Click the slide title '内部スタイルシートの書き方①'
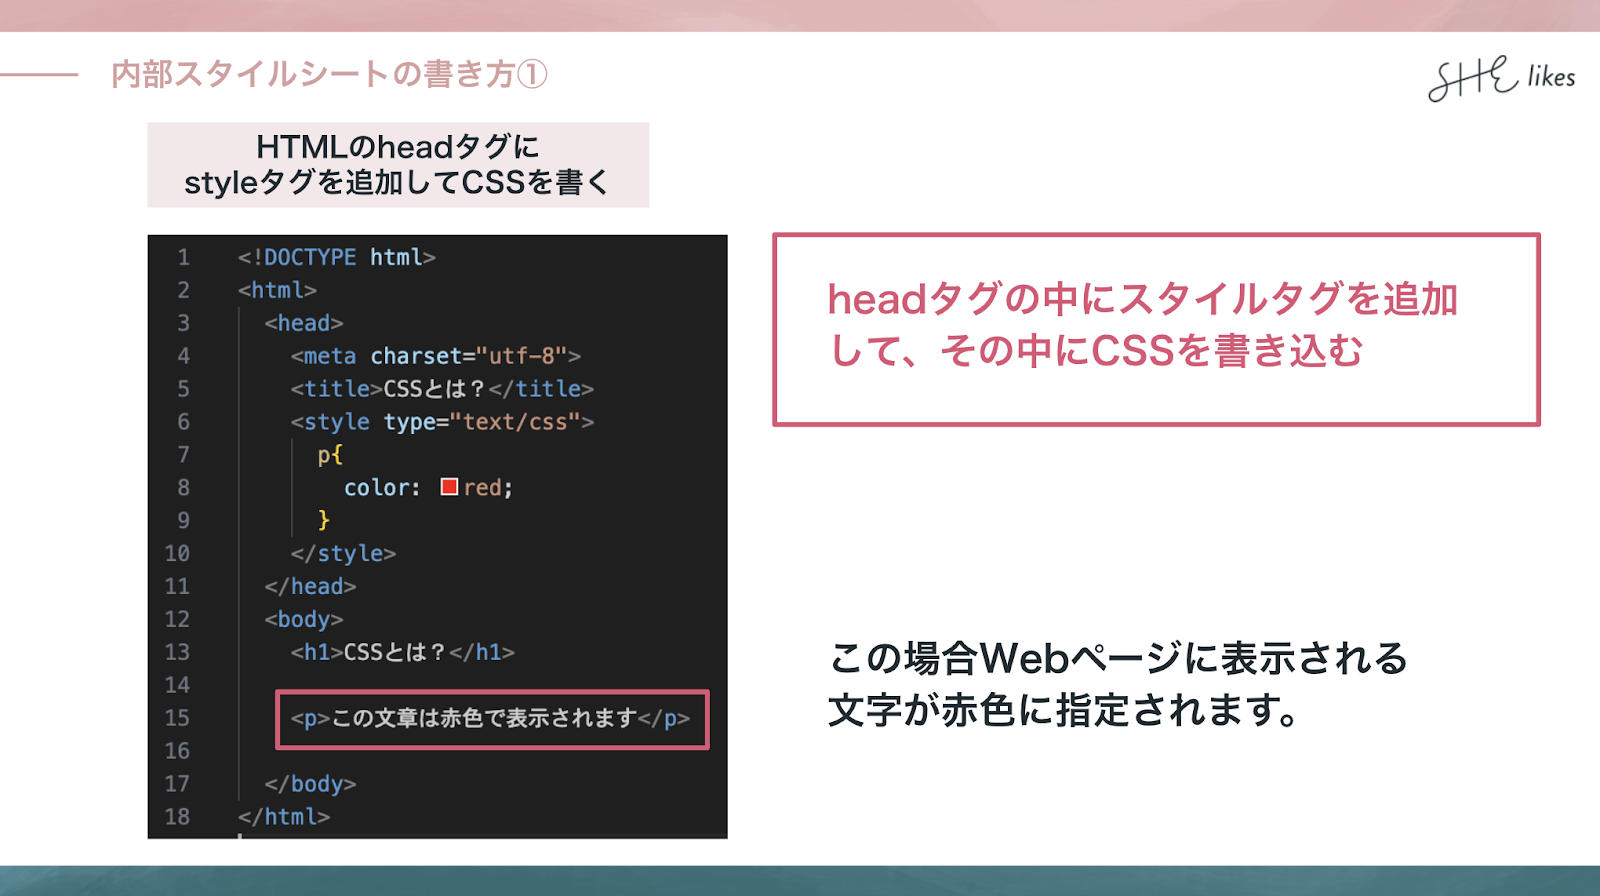 330,74
